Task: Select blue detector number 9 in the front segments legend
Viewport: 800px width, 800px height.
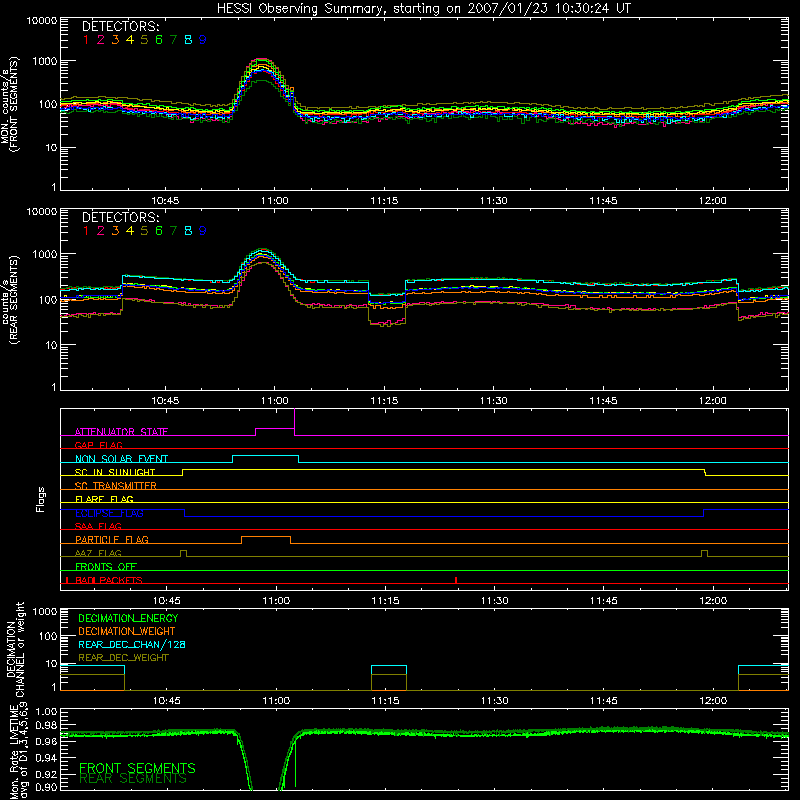Action: (203, 40)
